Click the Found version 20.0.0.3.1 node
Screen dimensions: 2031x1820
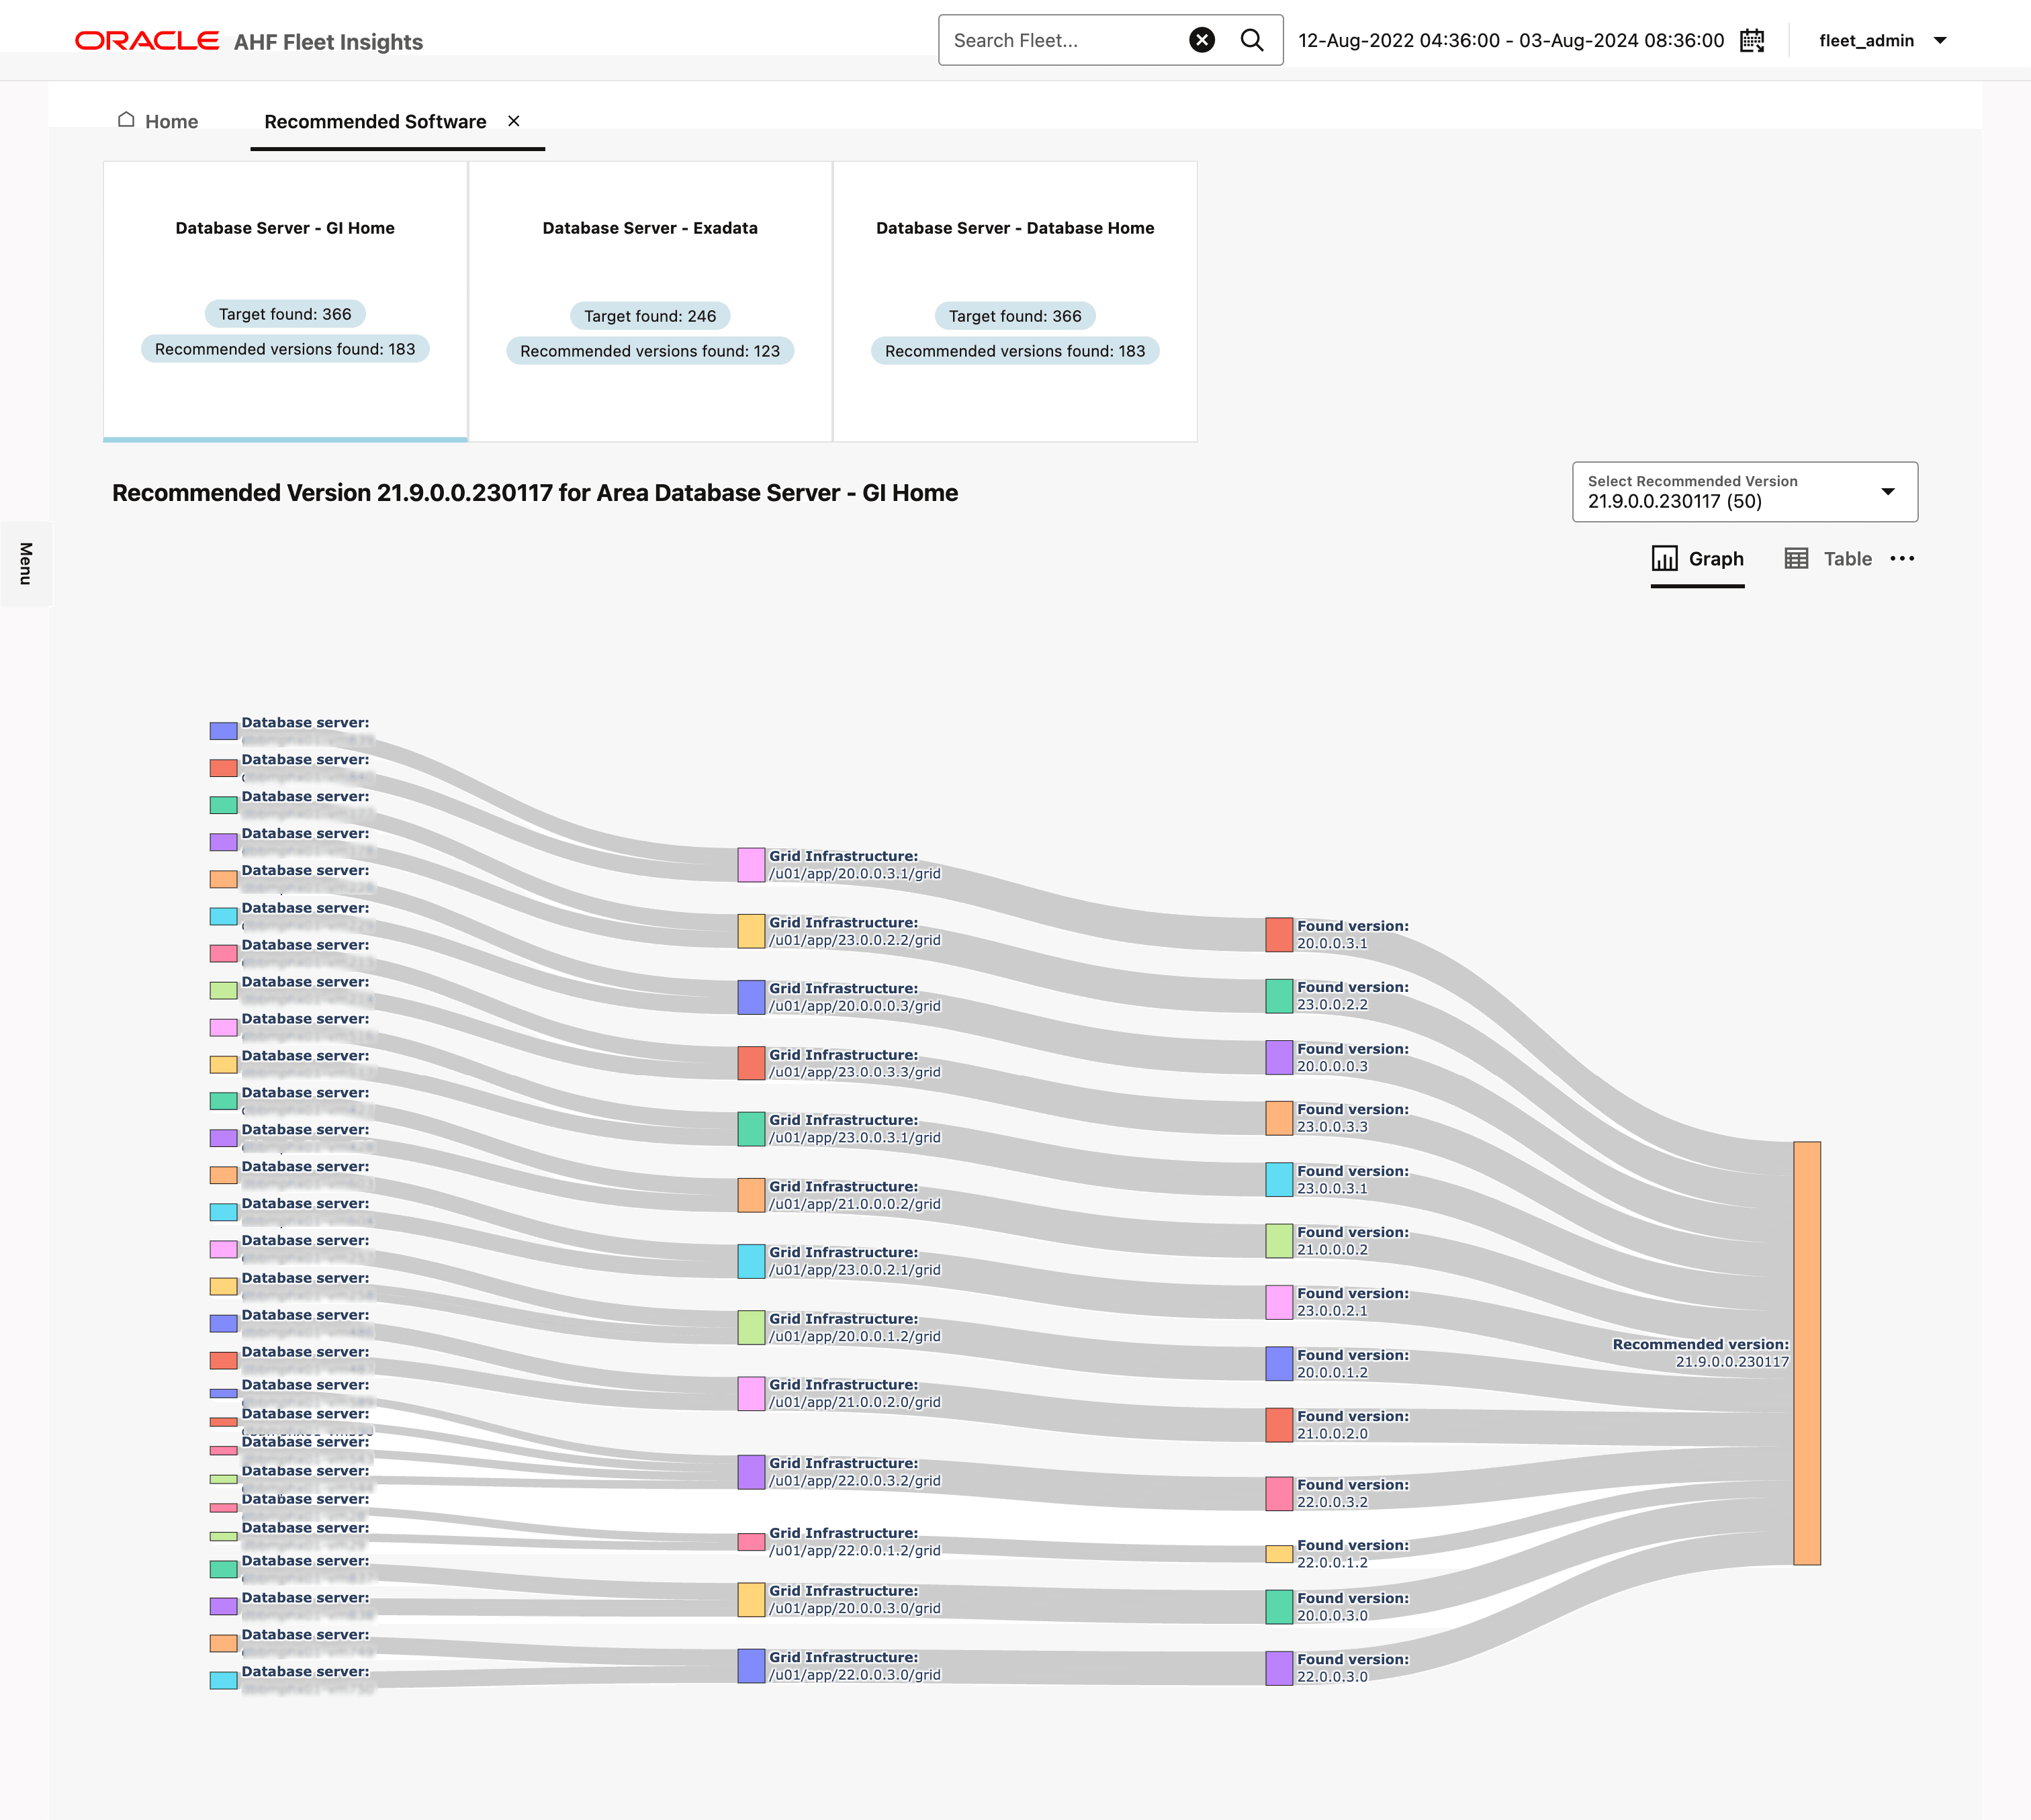(1279, 934)
